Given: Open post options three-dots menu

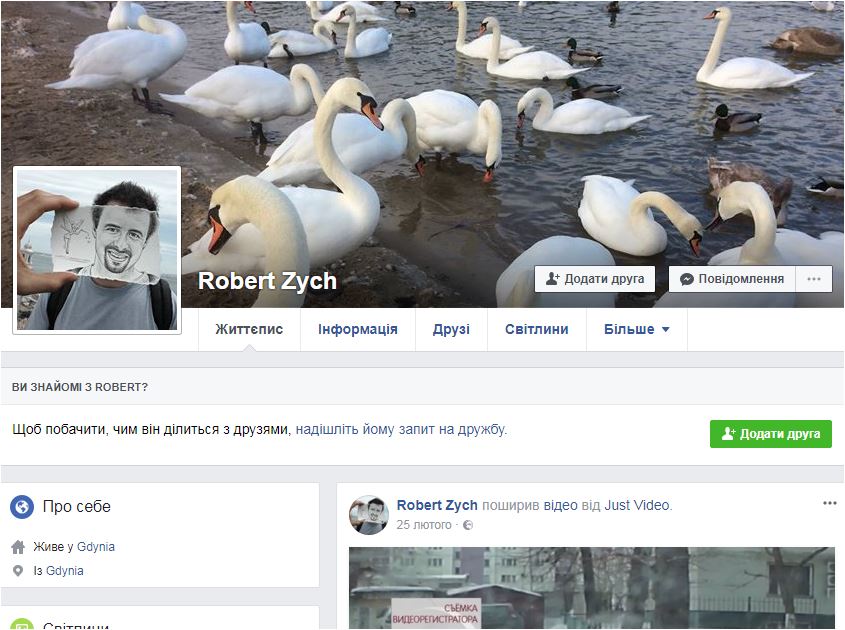Looking at the screenshot, I should (829, 503).
